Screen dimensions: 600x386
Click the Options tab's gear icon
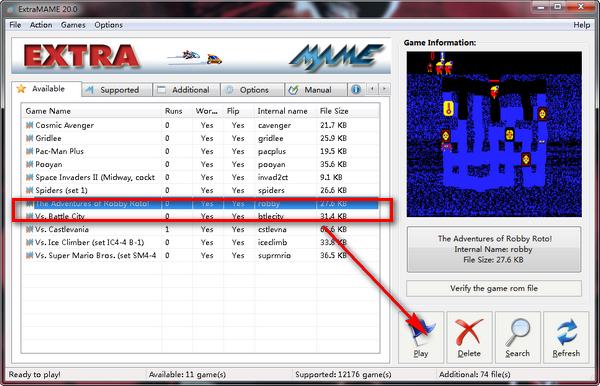click(x=229, y=90)
